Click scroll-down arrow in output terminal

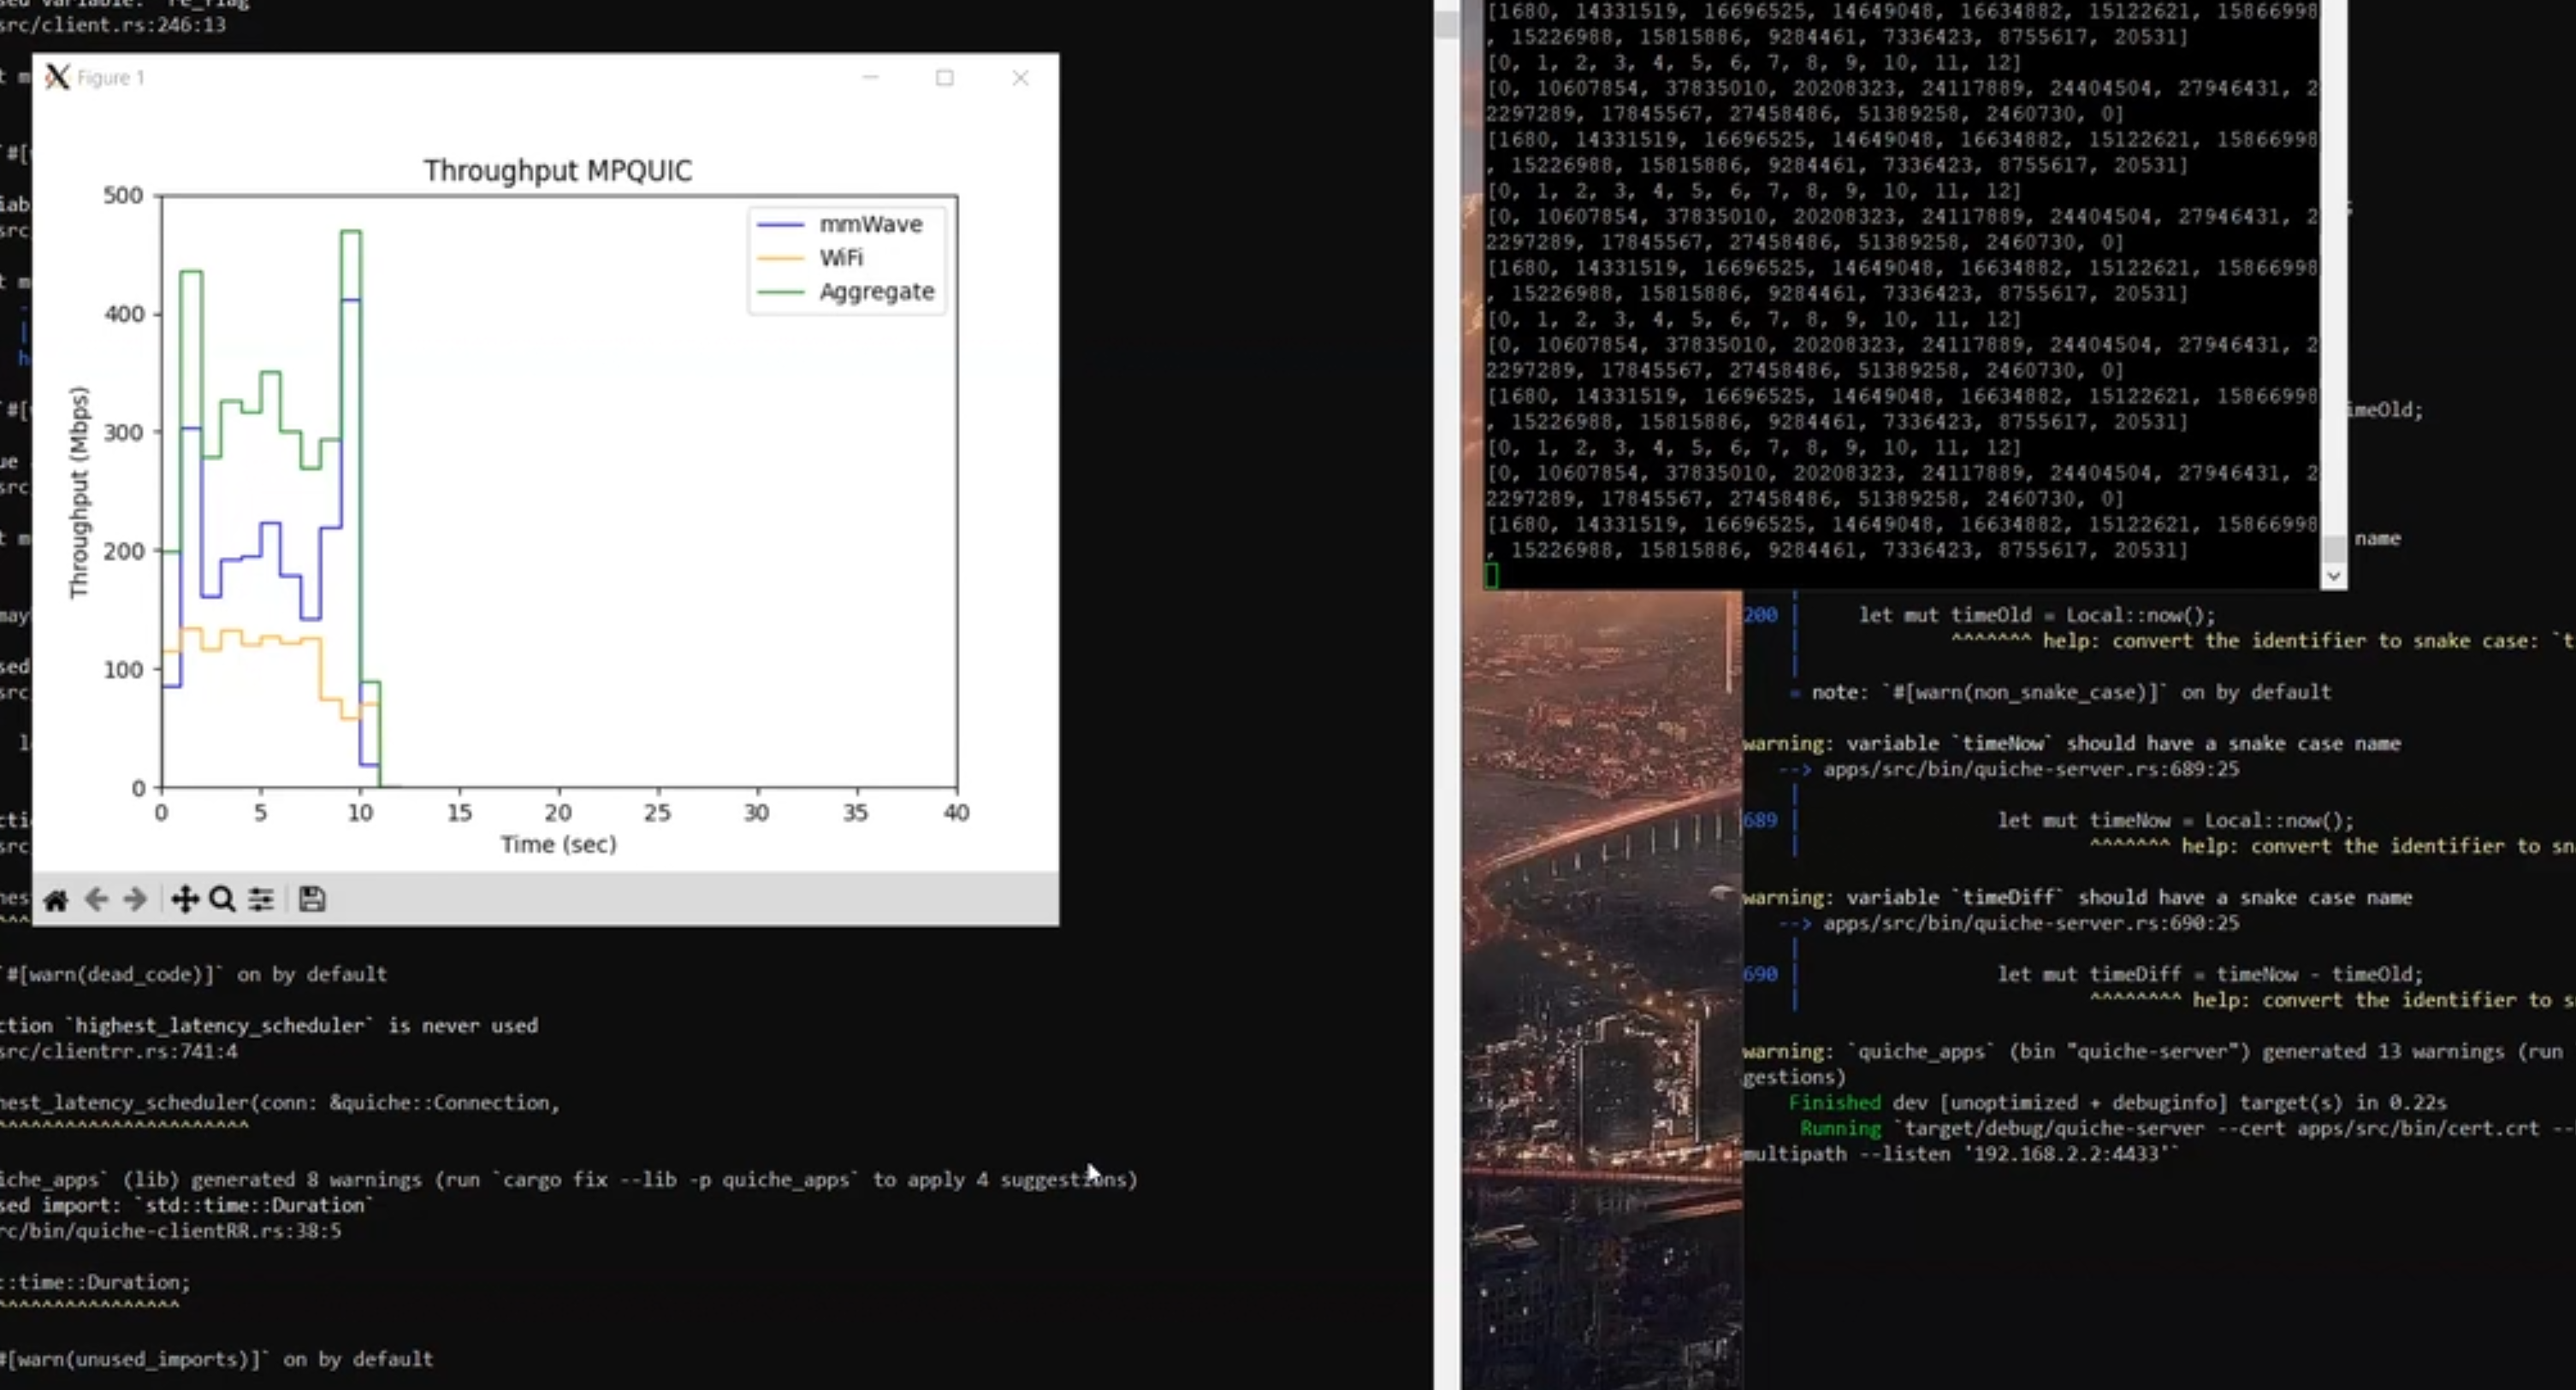click(2333, 576)
